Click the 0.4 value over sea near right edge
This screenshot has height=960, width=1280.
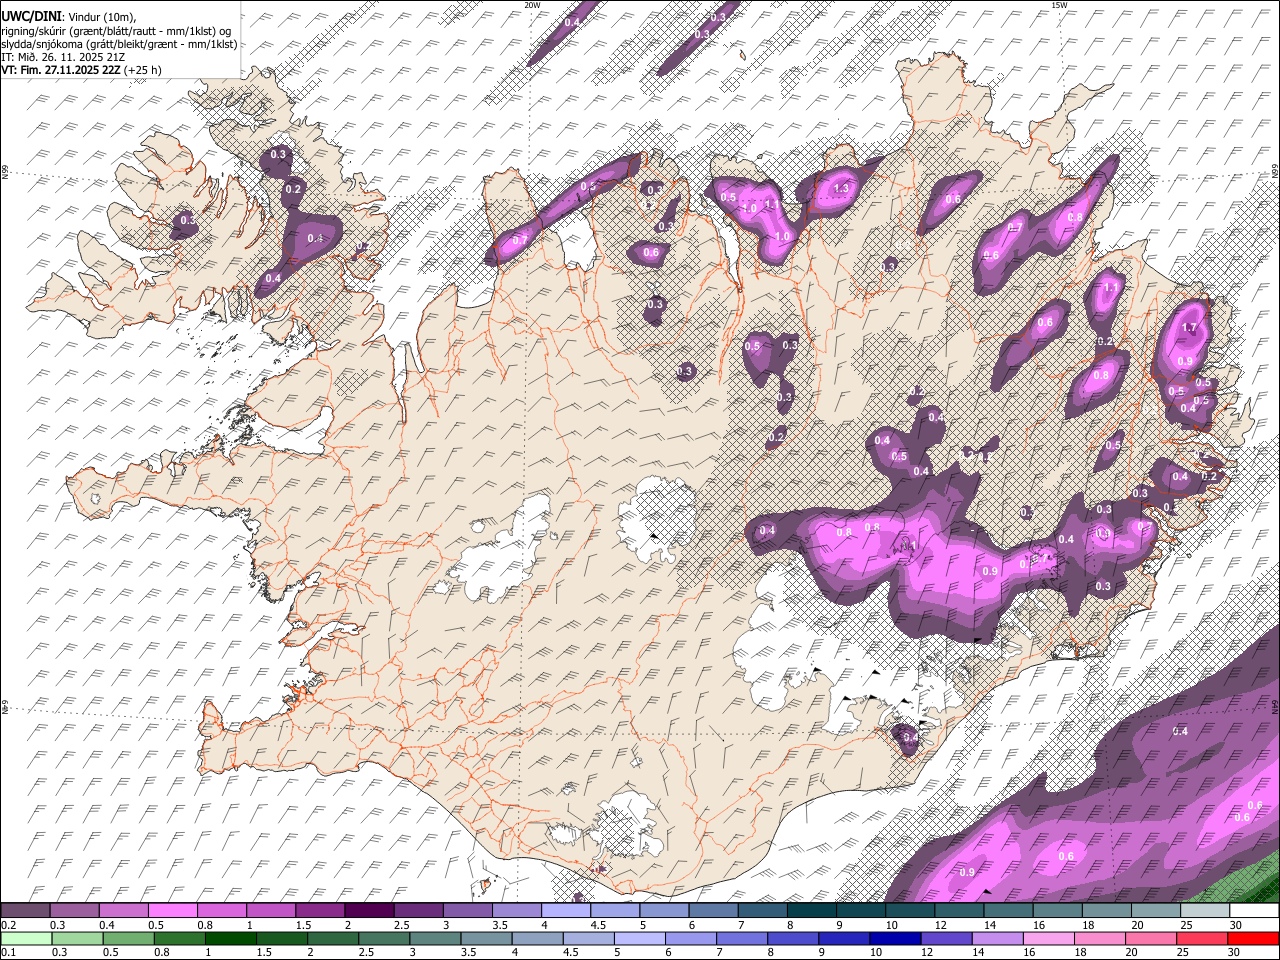tap(1180, 732)
